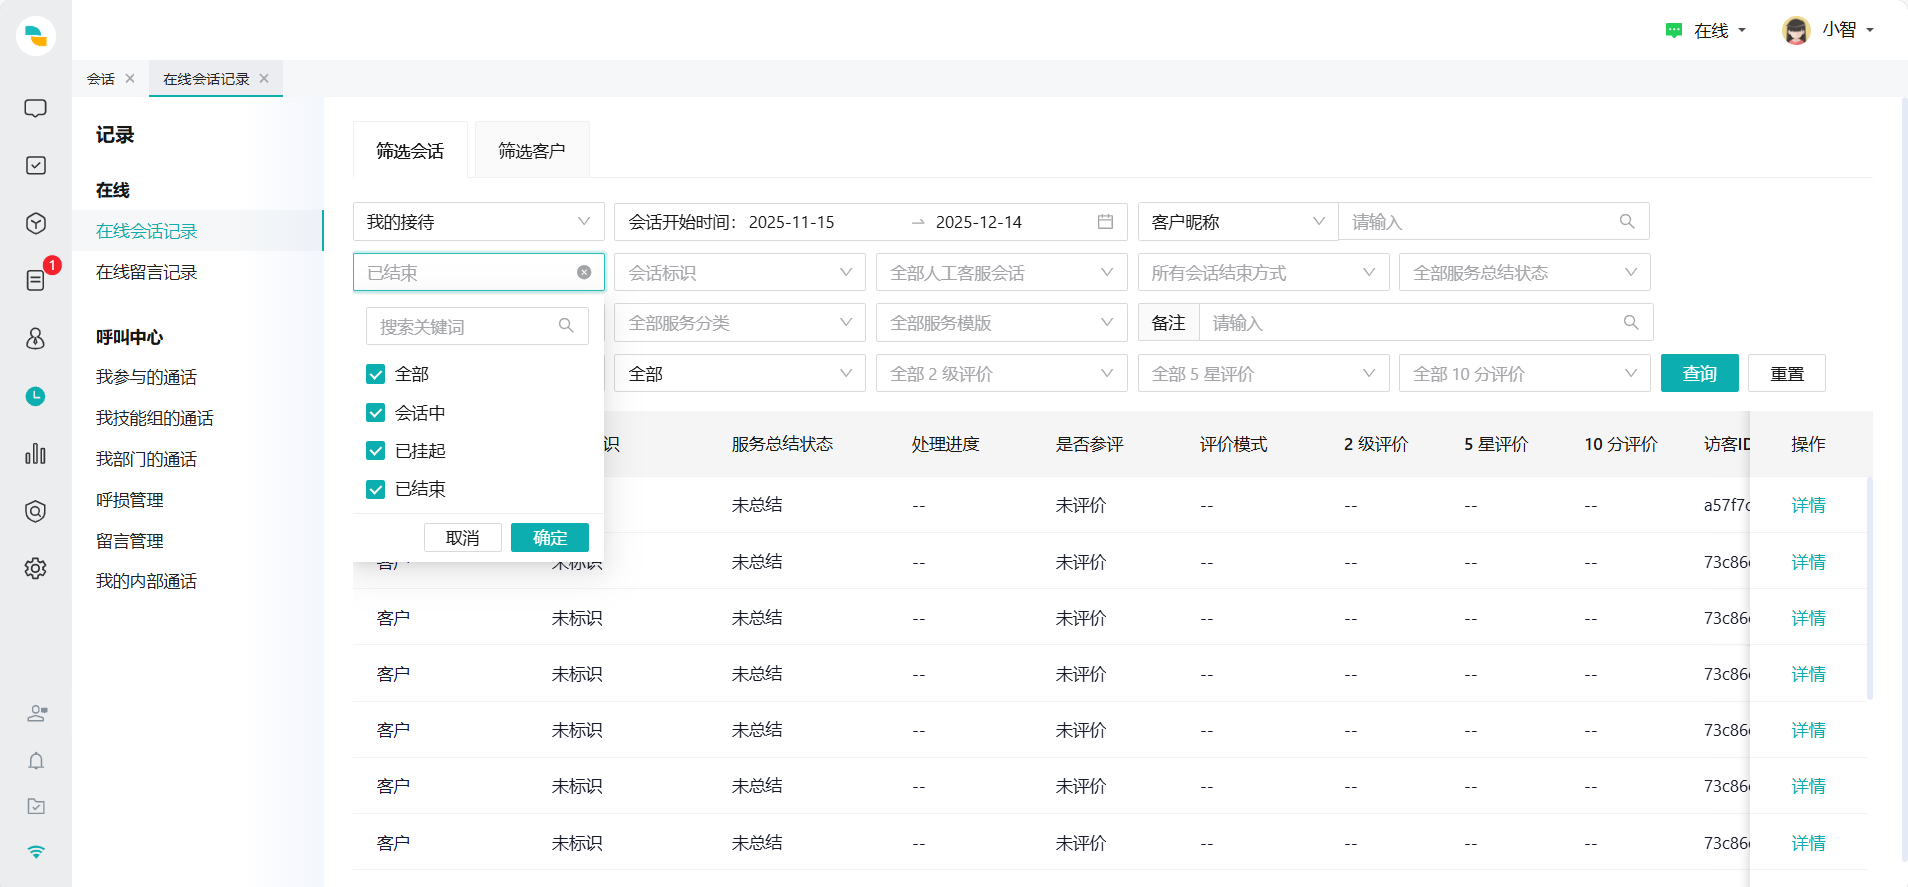Viewport: 1908px width, 887px height.
Task: Click the records icon with red badge
Action: [36, 280]
